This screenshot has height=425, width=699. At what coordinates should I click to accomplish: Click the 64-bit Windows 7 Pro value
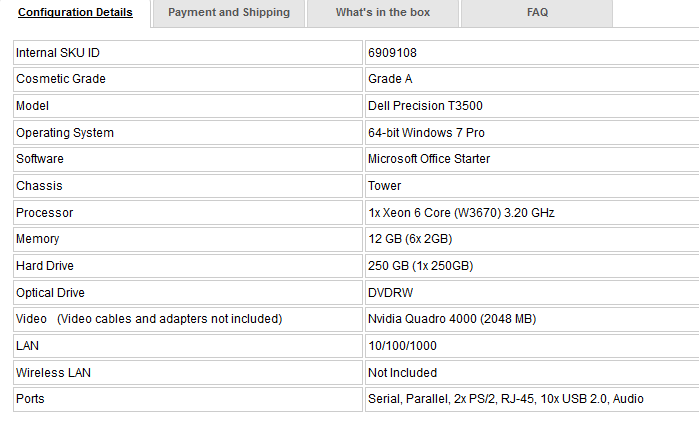(426, 132)
